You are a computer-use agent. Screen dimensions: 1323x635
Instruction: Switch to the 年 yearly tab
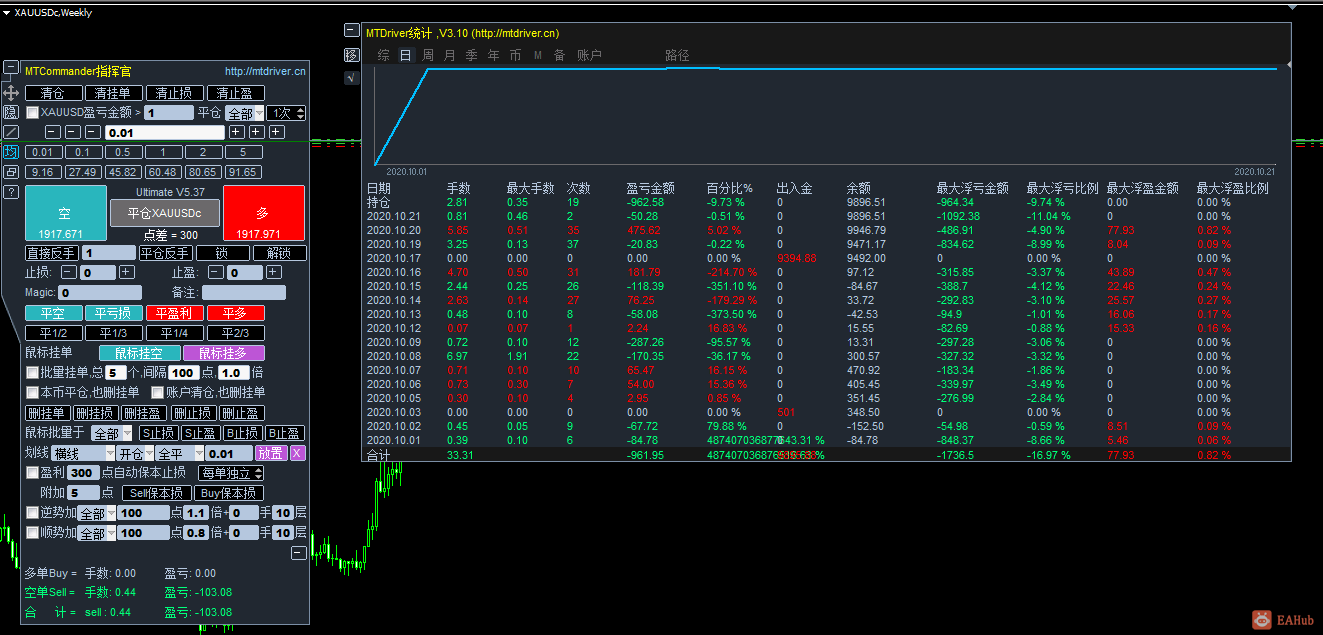pyautogui.click(x=493, y=55)
